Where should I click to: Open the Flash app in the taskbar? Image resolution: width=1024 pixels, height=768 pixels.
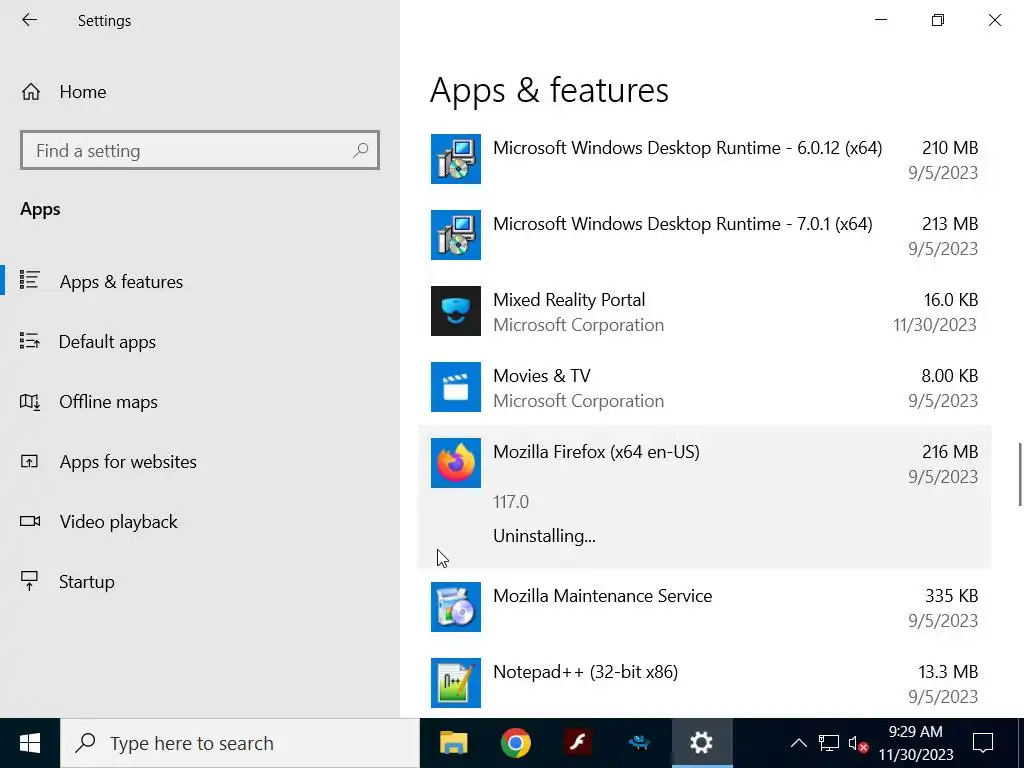click(x=578, y=743)
